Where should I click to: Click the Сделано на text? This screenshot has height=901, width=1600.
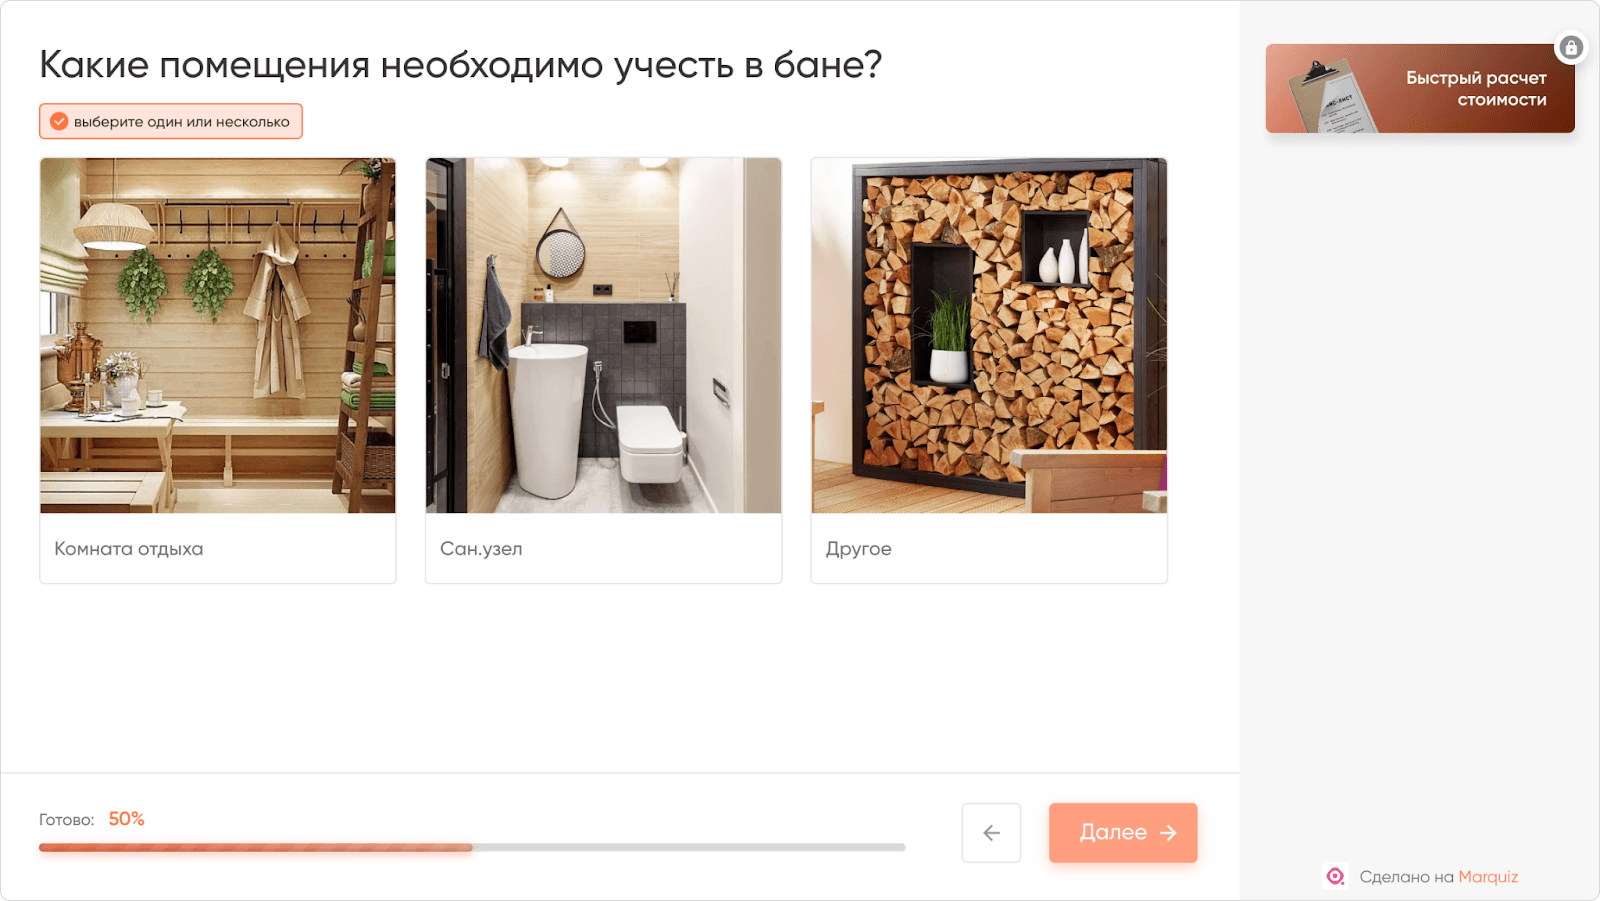tap(1406, 877)
